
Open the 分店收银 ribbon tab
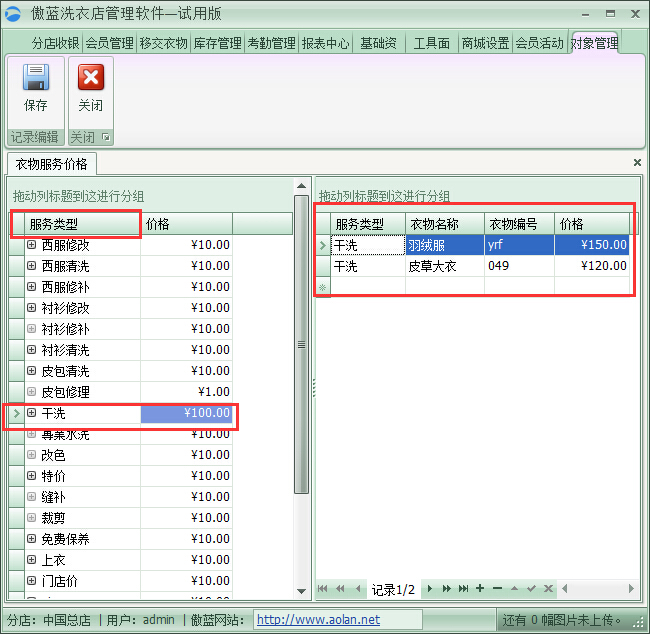[55, 43]
